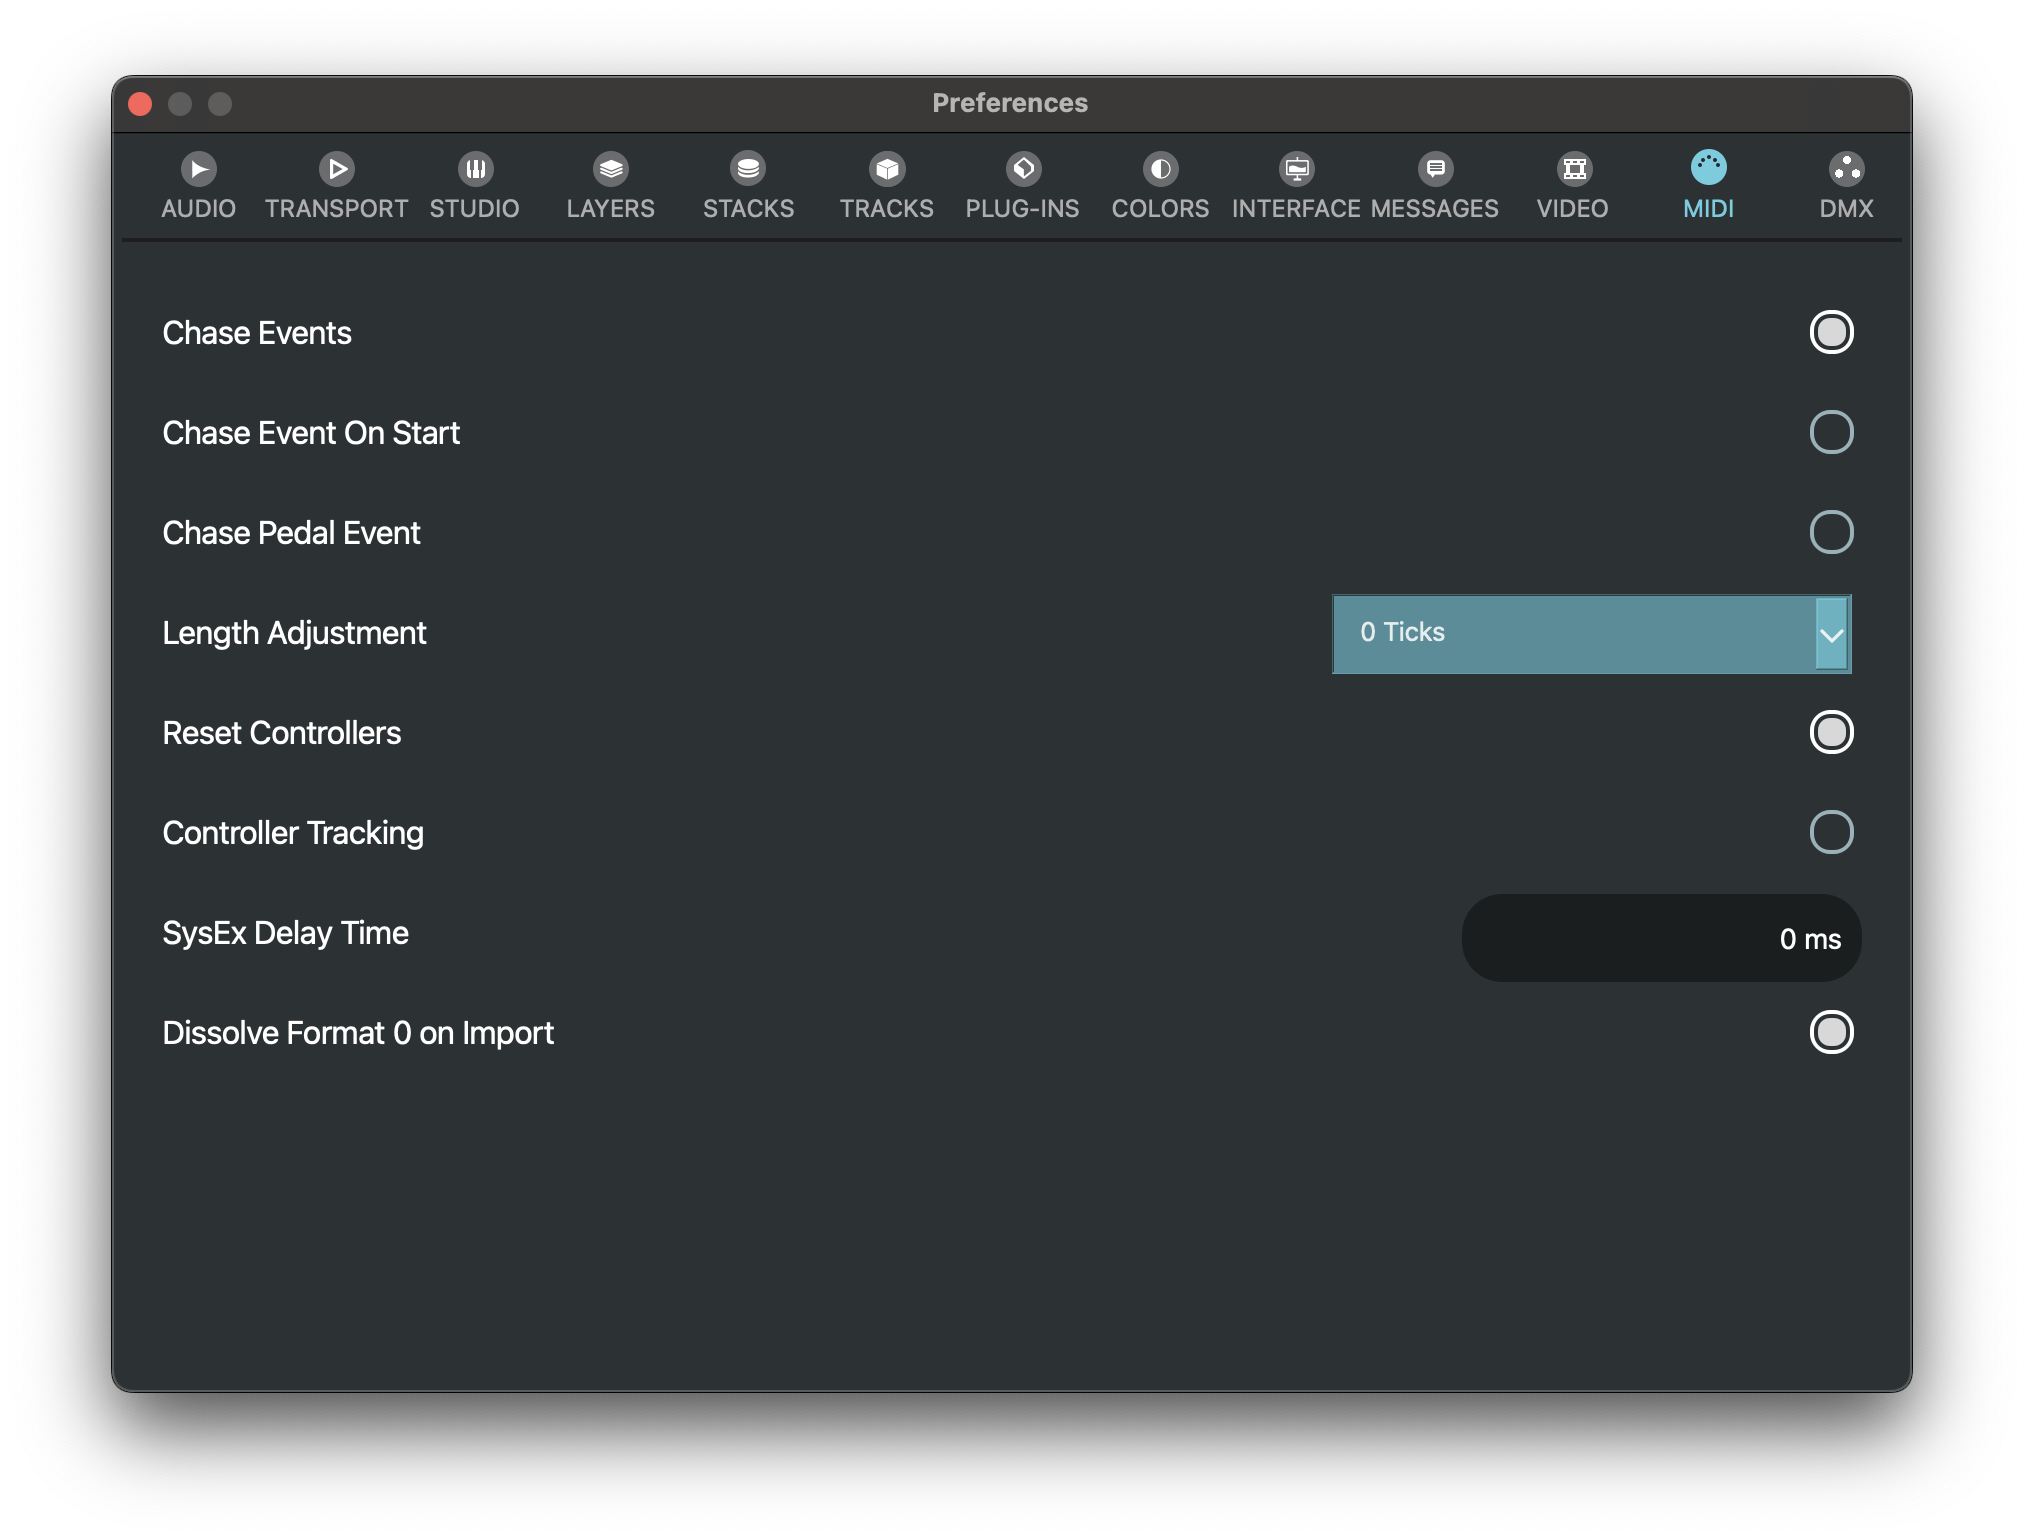The width and height of the screenshot is (2024, 1540).
Task: Switch to the Interface tab
Action: (x=1296, y=208)
